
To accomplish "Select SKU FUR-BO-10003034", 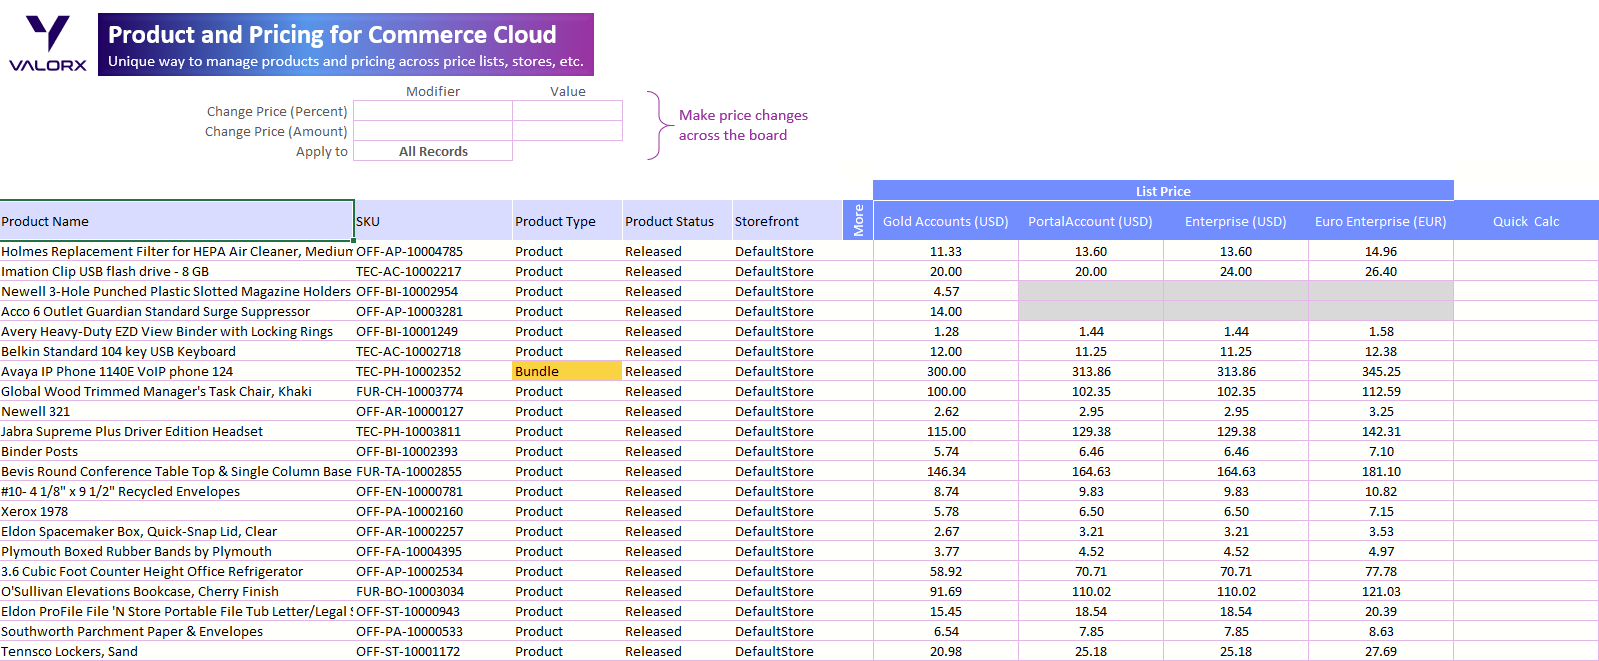I will 434,591.
